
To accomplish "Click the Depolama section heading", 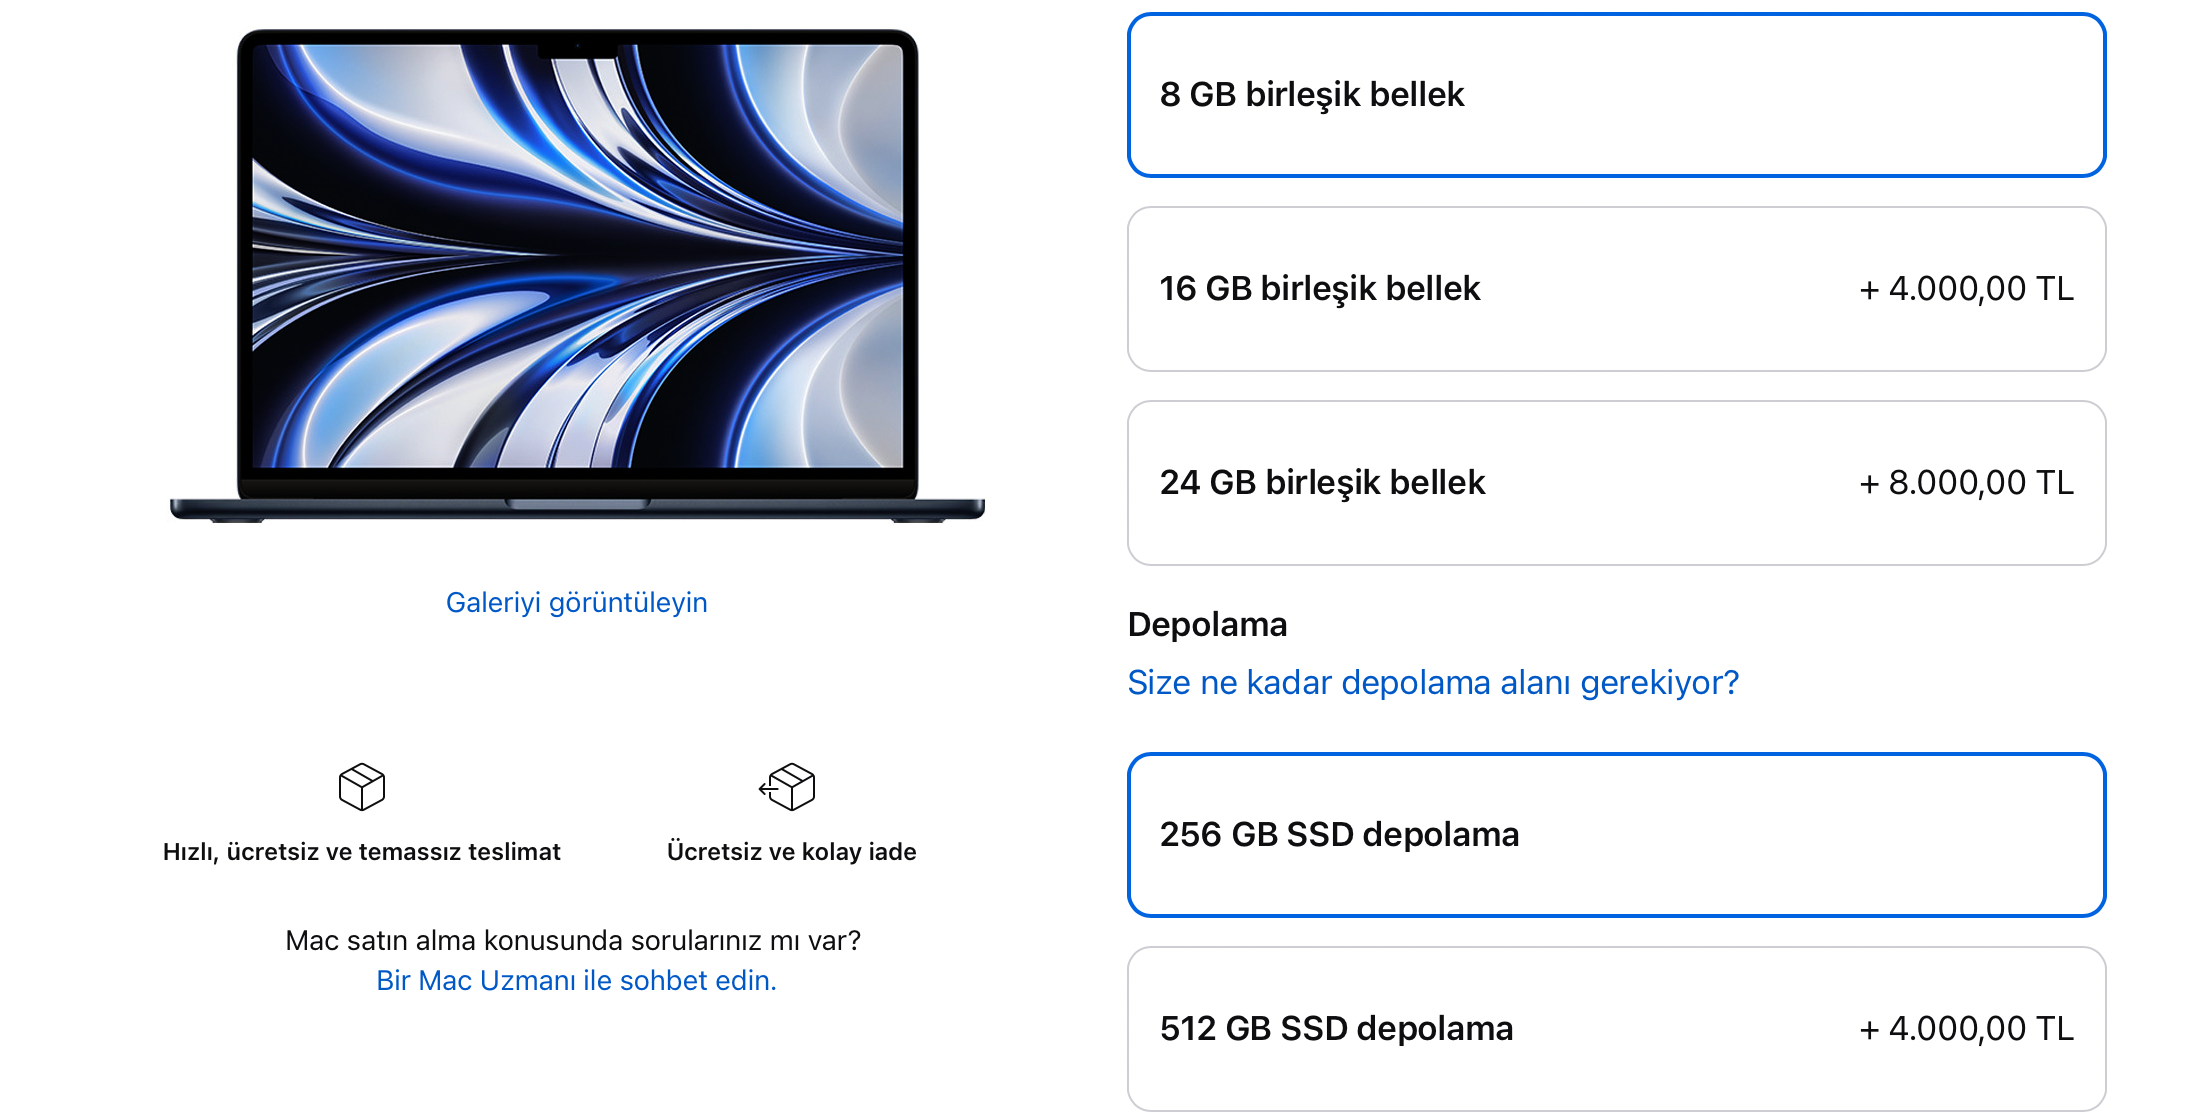I will (1207, 624).
